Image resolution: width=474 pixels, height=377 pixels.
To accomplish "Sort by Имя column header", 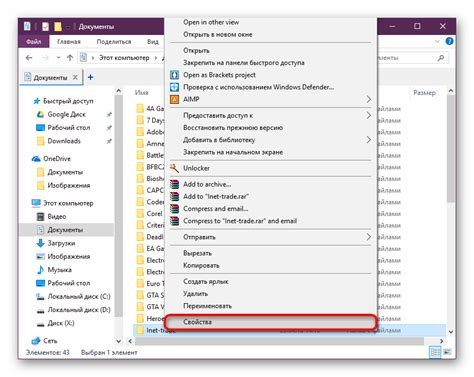I will pos(142,93).
